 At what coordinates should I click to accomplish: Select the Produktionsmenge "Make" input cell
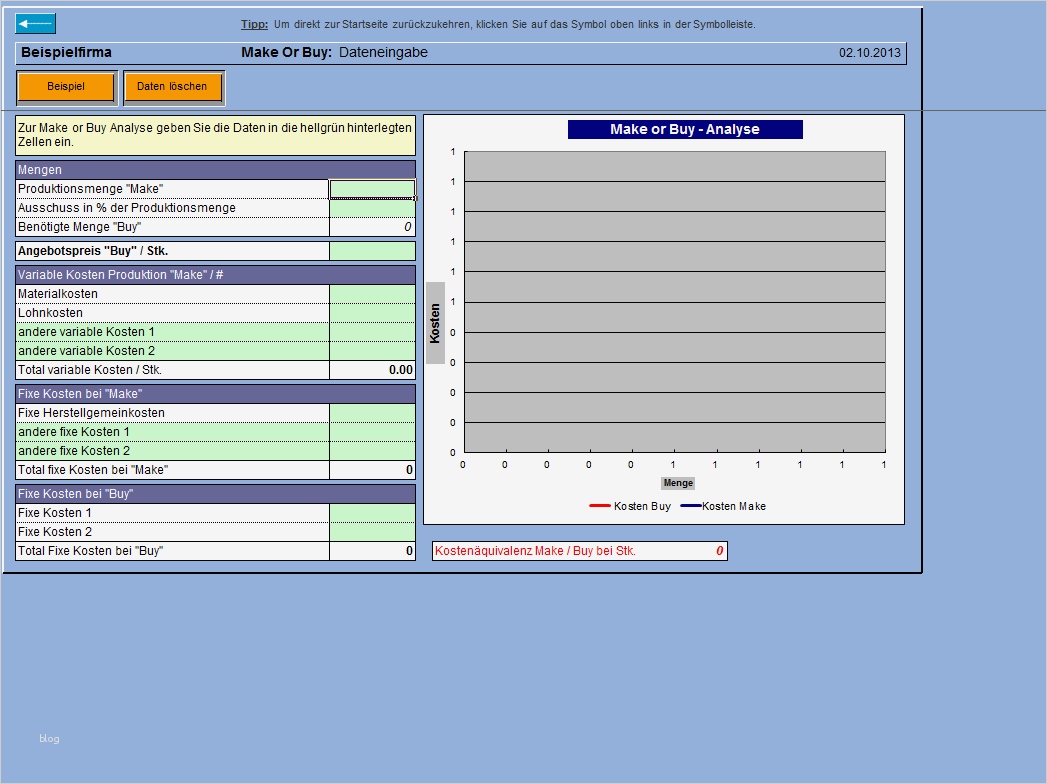[372, 188]
